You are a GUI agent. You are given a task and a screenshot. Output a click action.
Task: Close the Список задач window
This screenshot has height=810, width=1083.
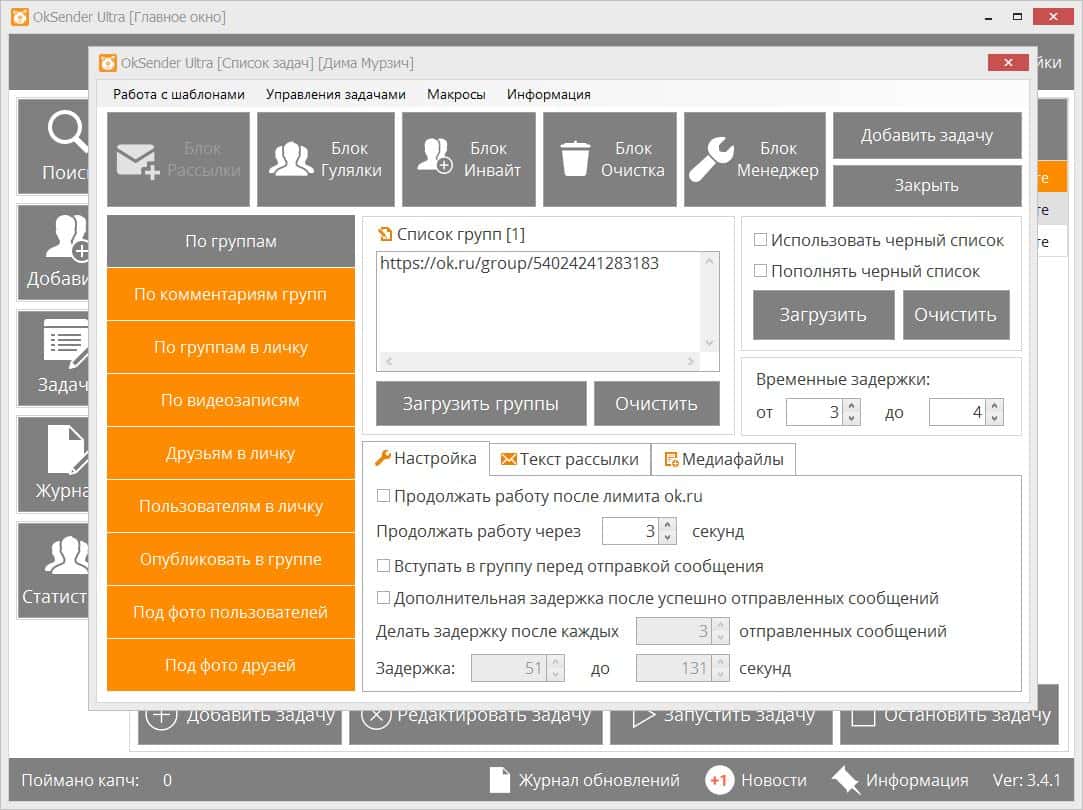tap(1008, 63)
